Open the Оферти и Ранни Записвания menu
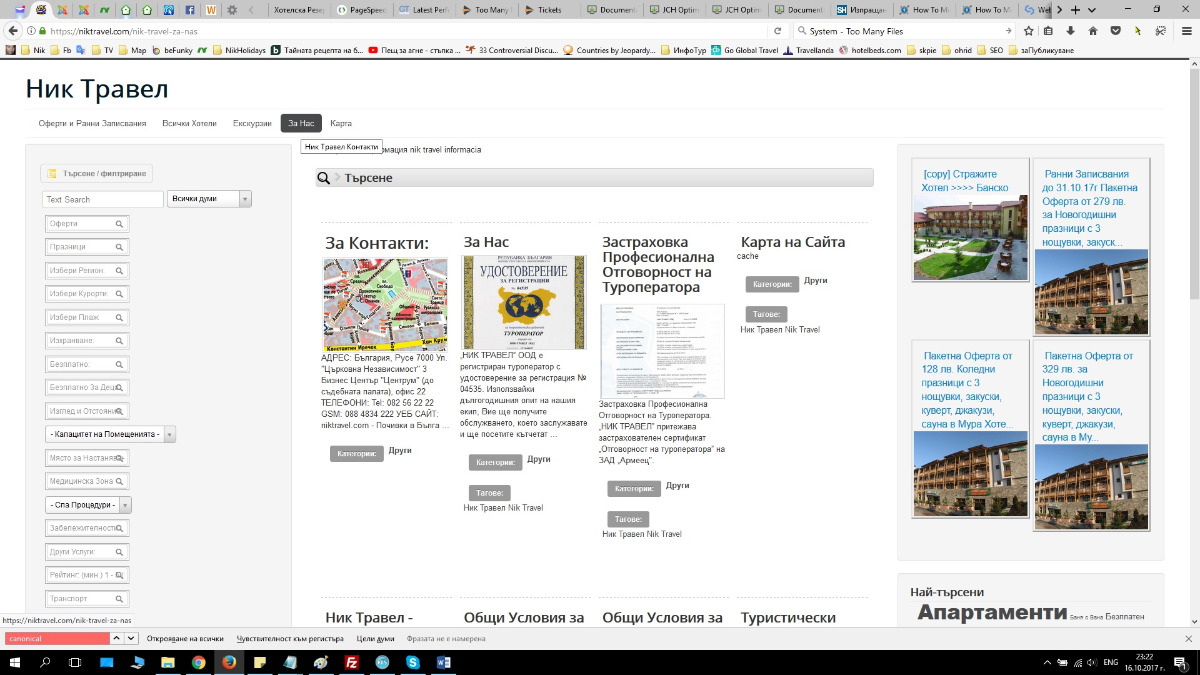This screenshot has height=675, width=1200. 93,123
